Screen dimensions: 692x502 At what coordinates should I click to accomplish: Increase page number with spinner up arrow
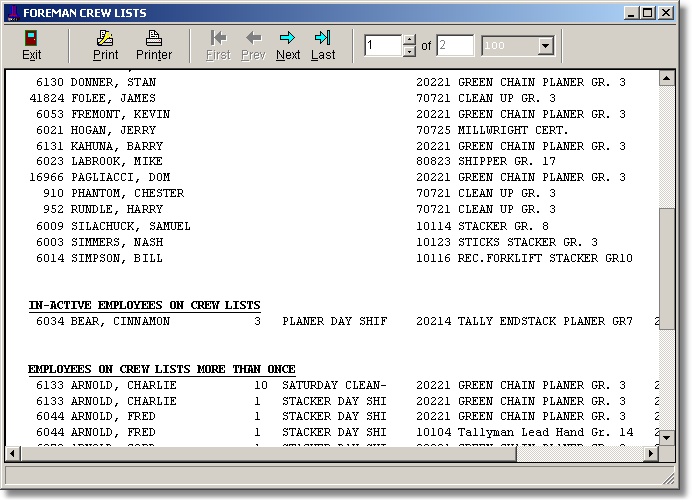tap(408, 40)
